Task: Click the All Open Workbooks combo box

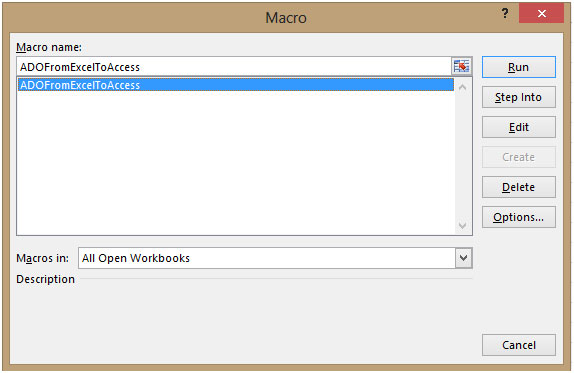Action: (275, 258)
